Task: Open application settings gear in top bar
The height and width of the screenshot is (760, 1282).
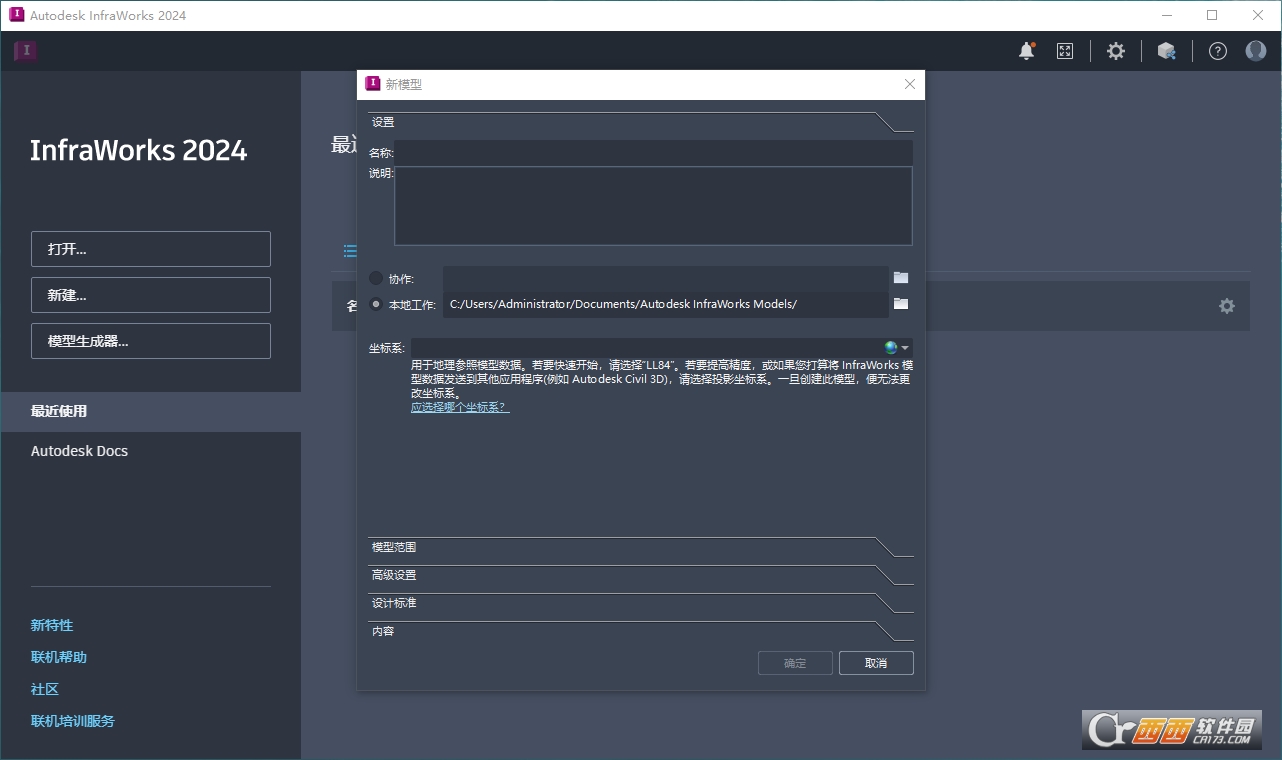Action: (1116, 51)
